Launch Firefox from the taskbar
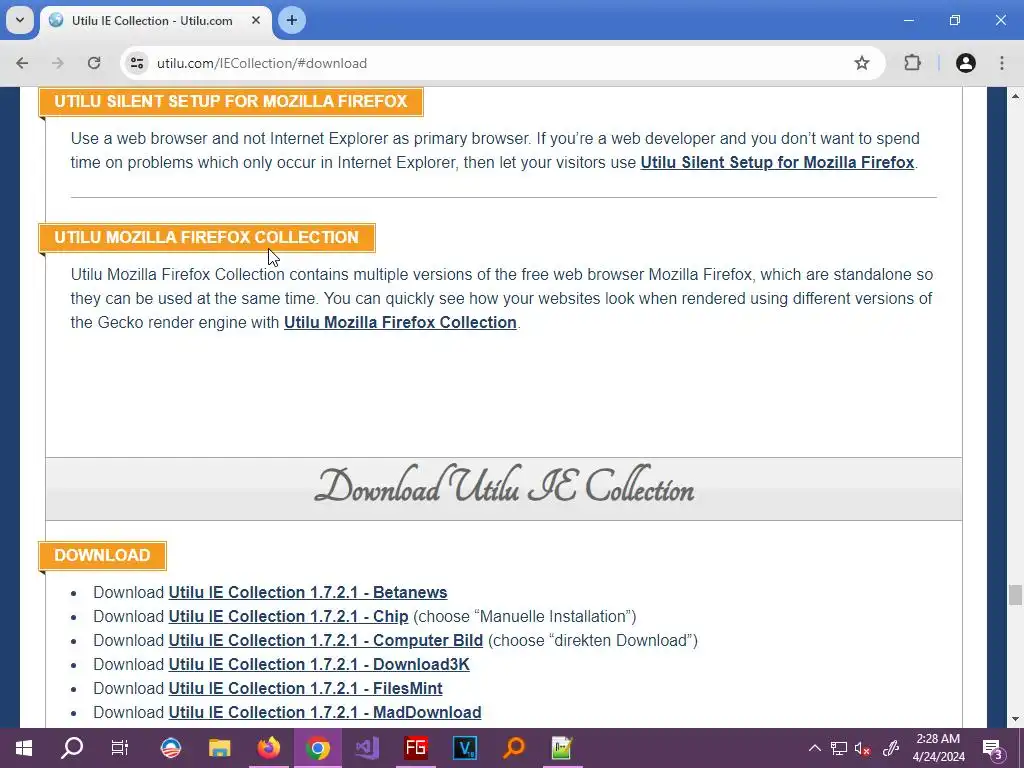 pos(268,748)
